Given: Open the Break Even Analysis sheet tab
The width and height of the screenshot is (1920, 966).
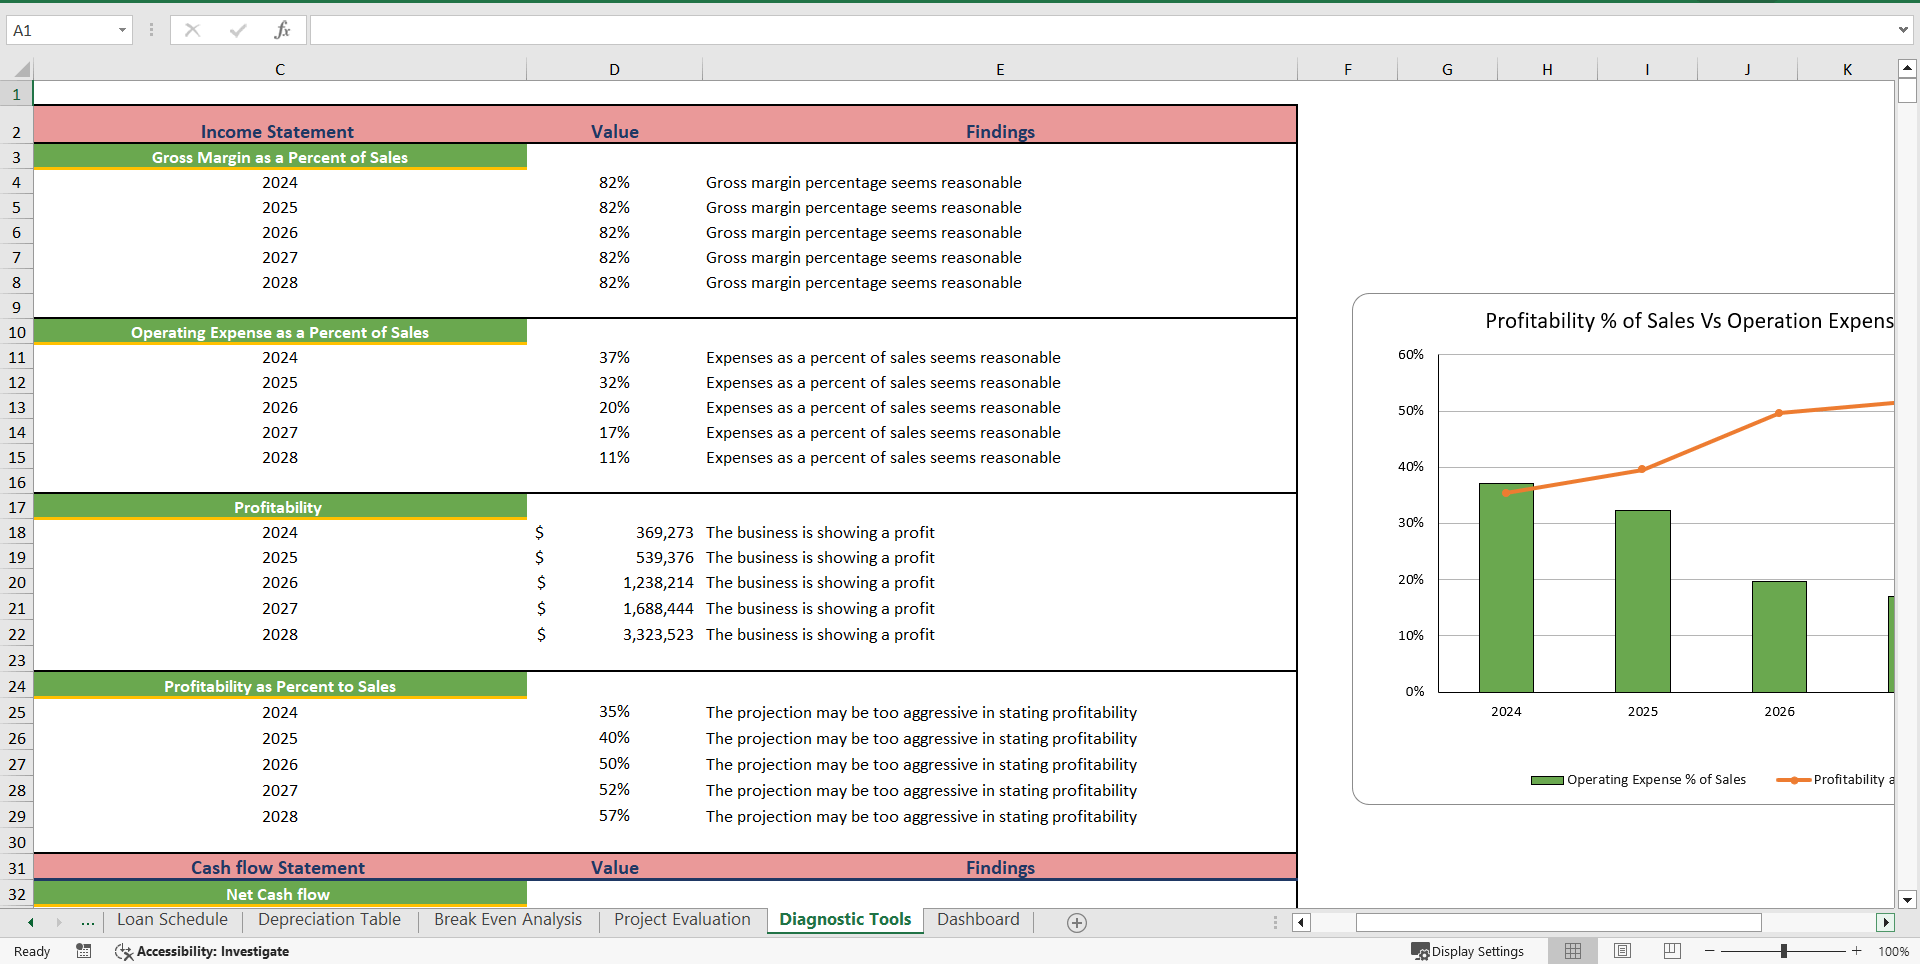Looking at the screenshot, I should click(x=508, y=920).
